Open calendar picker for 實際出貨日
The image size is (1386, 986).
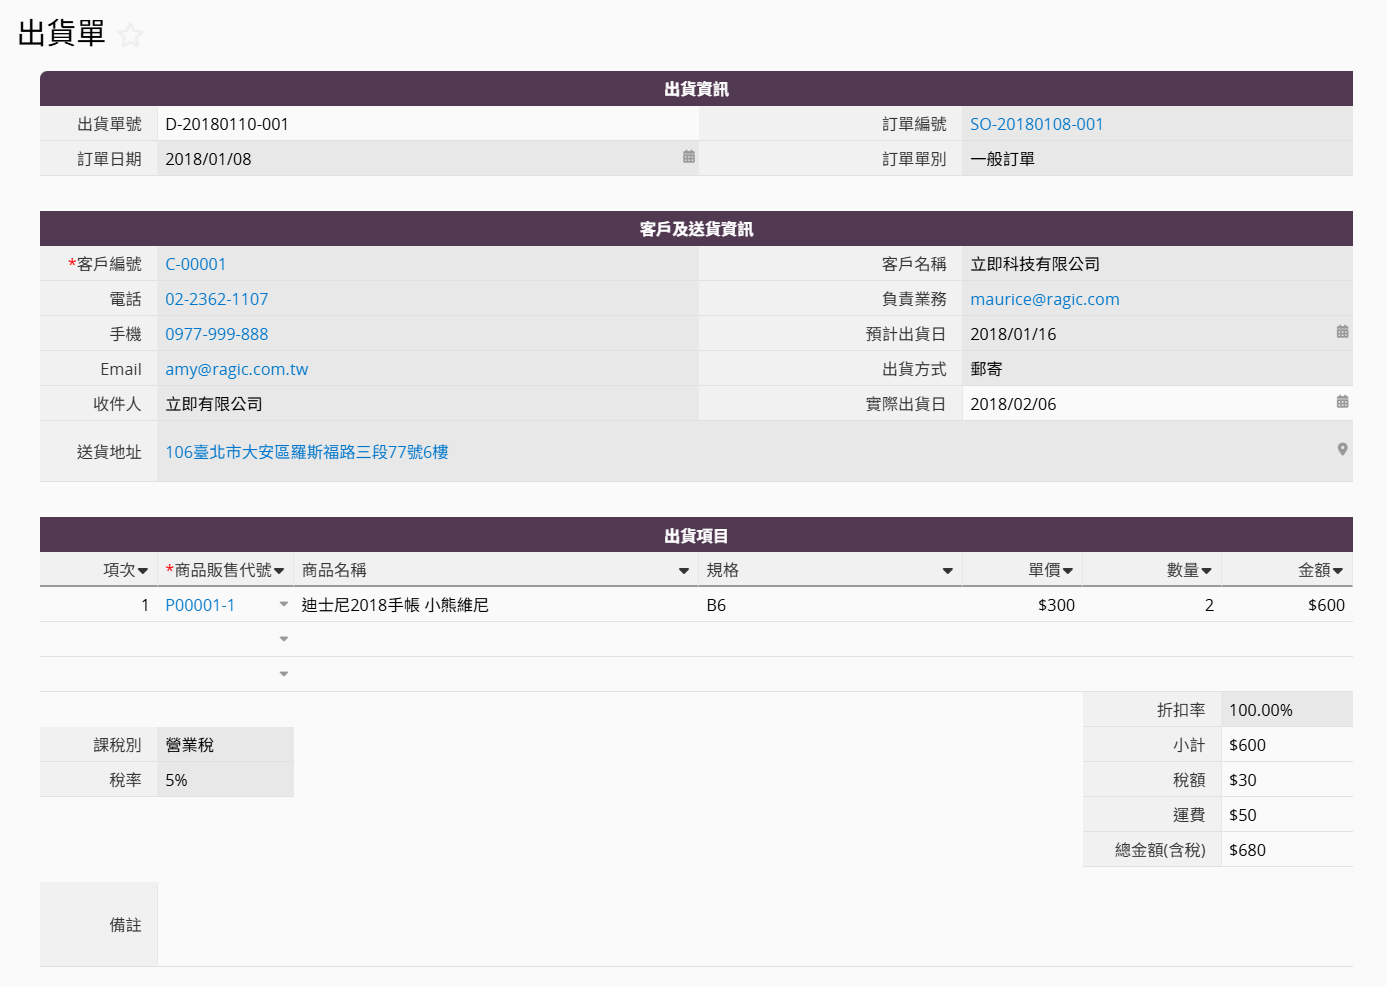[x=1342, y=402]
